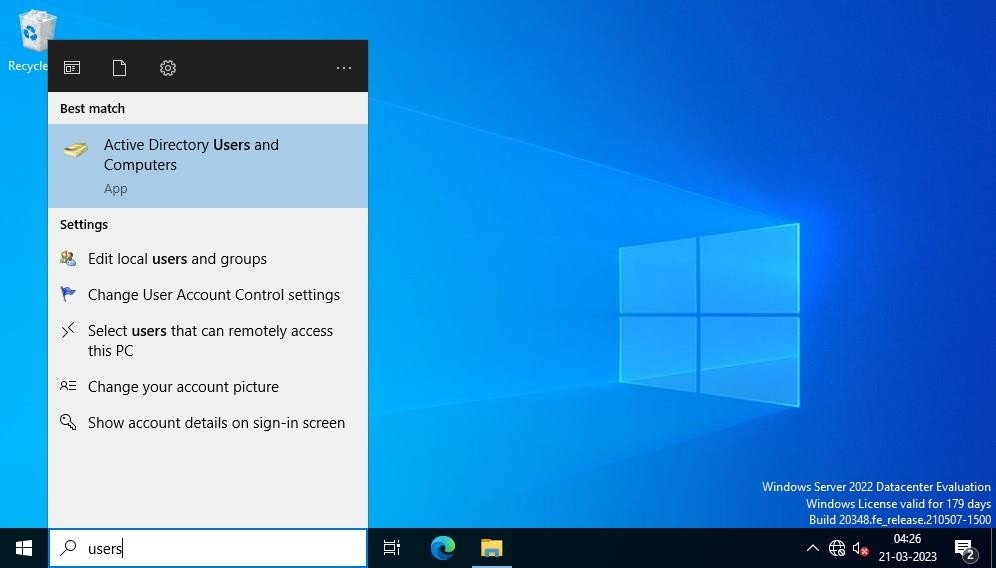Click the search box containing users
996x568 pixels.
point(208,548)
